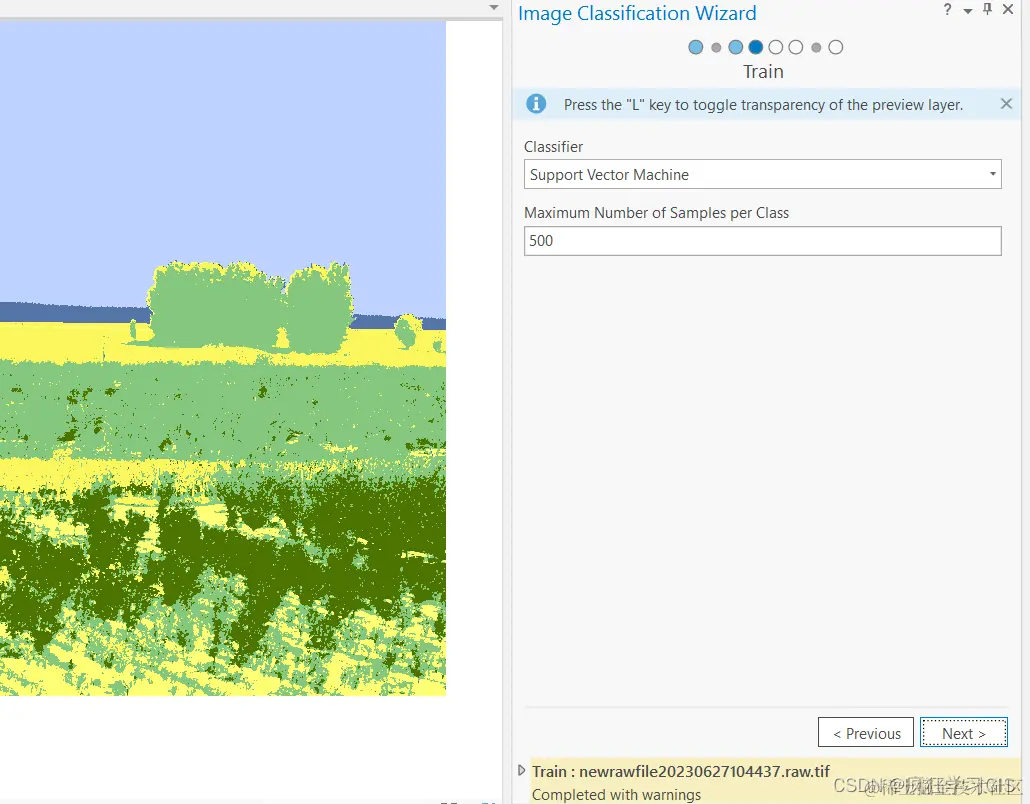Click the 'Train : newrawfile20230627104437.raw.tif' text
This screenshot has height=804, width=1030.
(681, 771)
